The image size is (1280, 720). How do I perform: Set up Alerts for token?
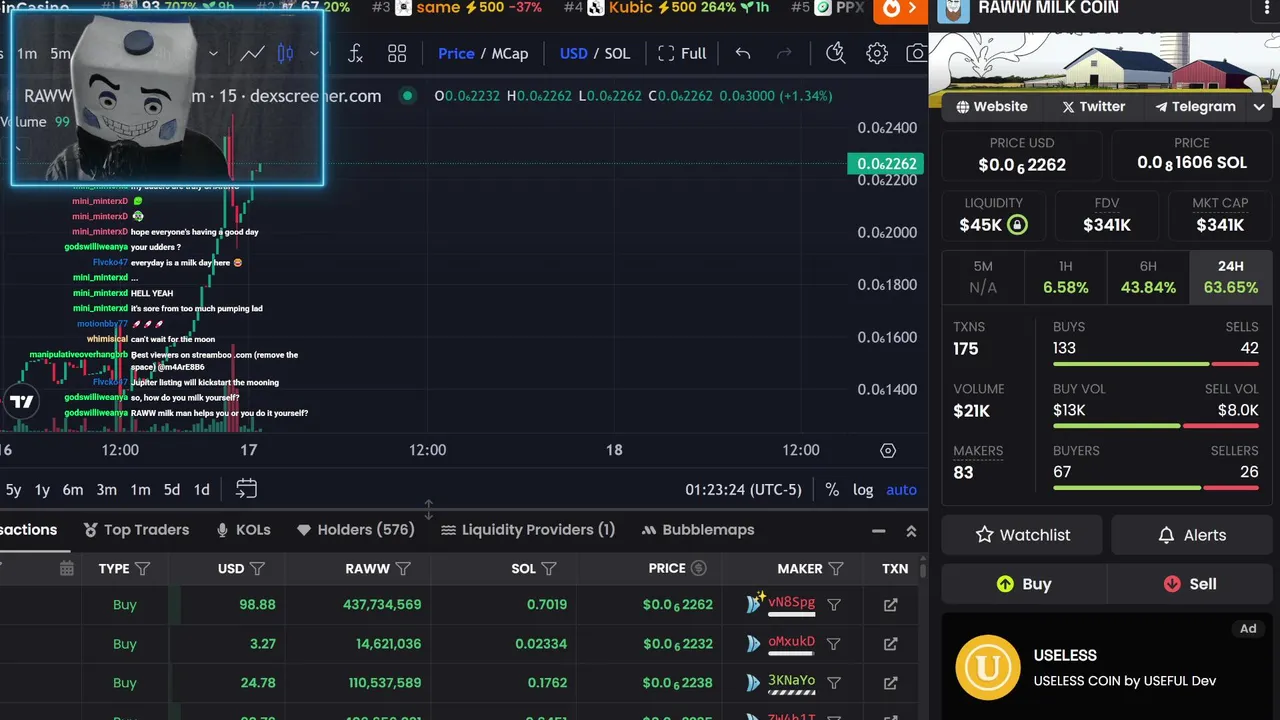click(x=1191, y=535)
